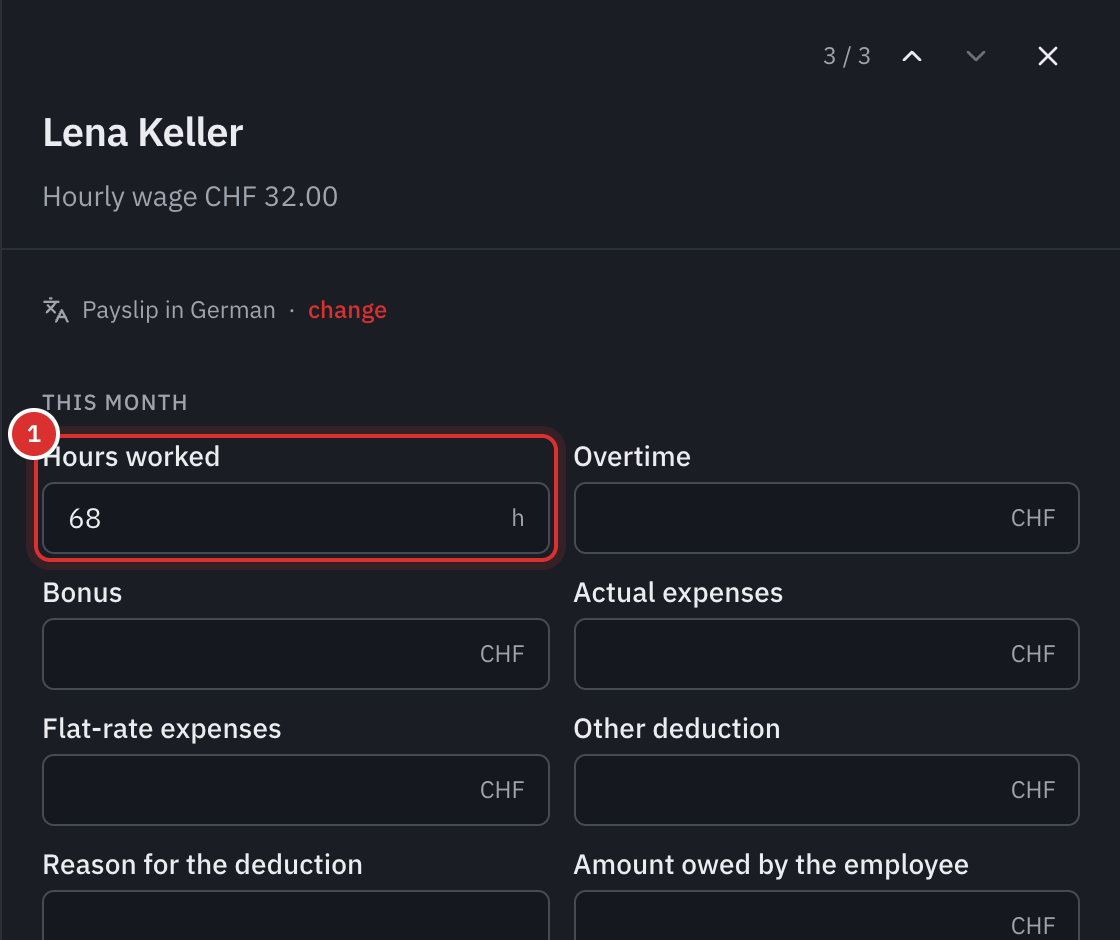Screen dimensions: 1120x940
Task: Click the Actual expenses label
Action: coord(679,593)
